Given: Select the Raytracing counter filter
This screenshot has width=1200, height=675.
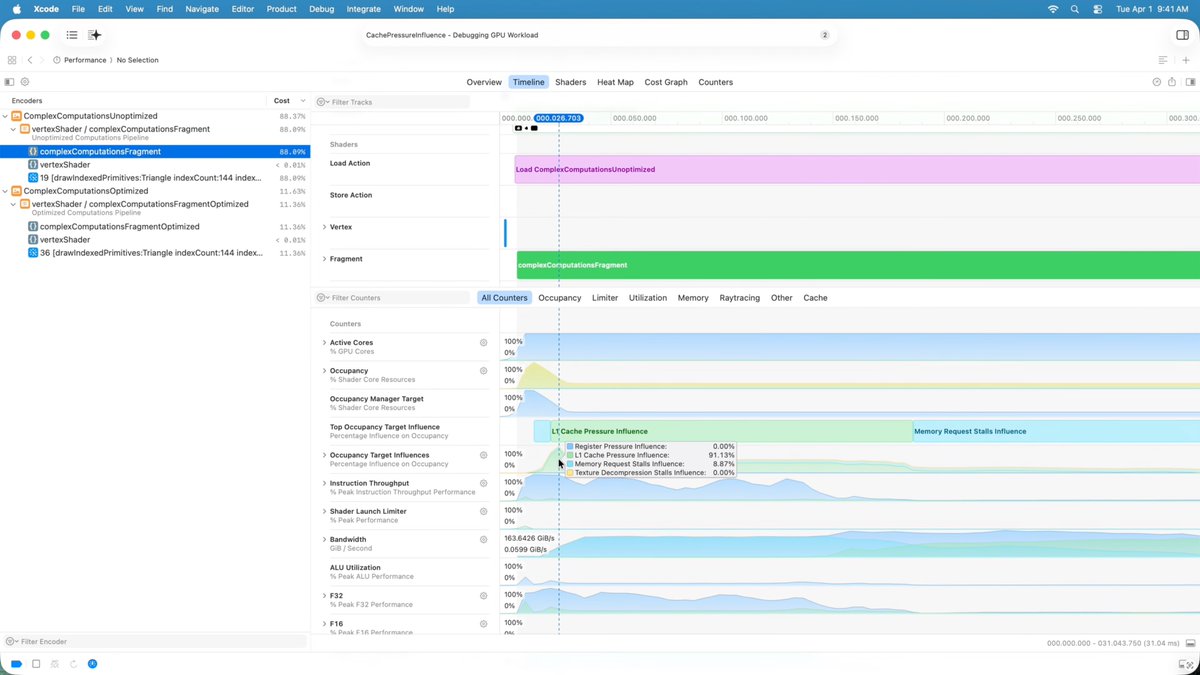Looking at the screenshot, I should point(740,298).
